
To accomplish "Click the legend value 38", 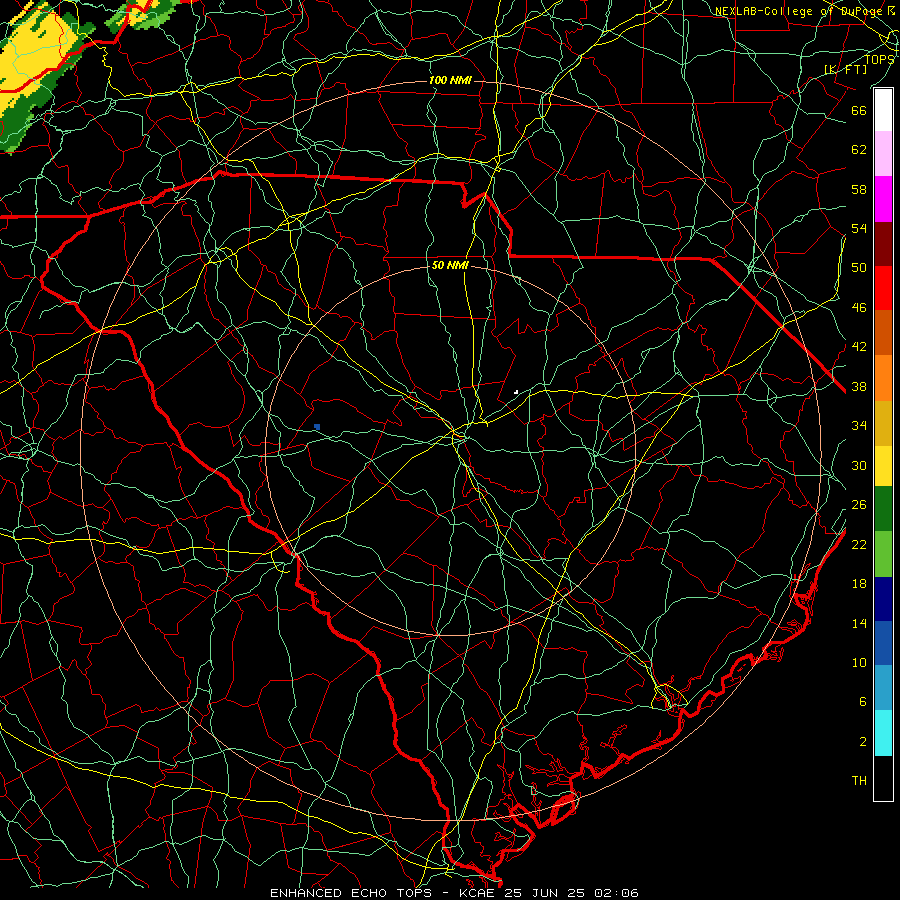I will pyautogui.click(x=859, y=386).
